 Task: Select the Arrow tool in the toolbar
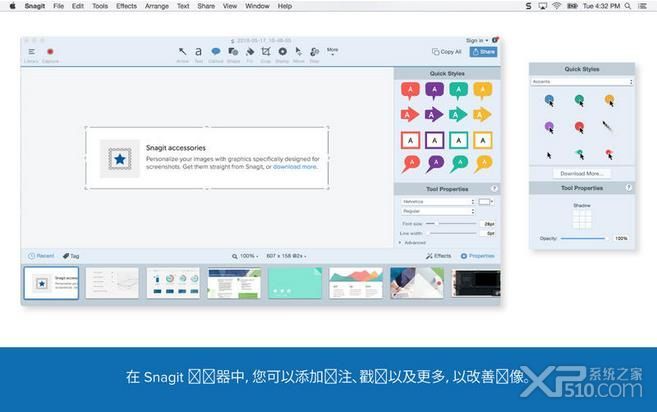(x=182, y=52)
